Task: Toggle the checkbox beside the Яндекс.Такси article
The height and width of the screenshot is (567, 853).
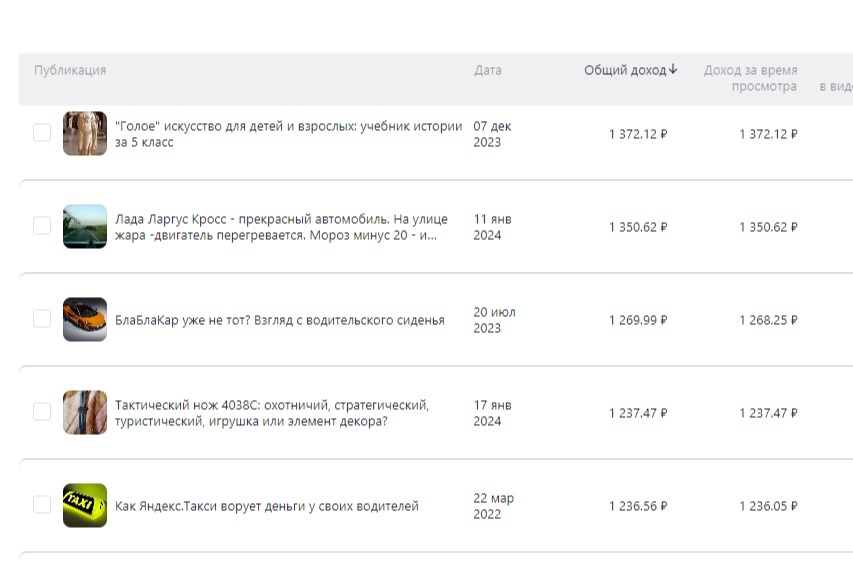Action: (42, 505)
